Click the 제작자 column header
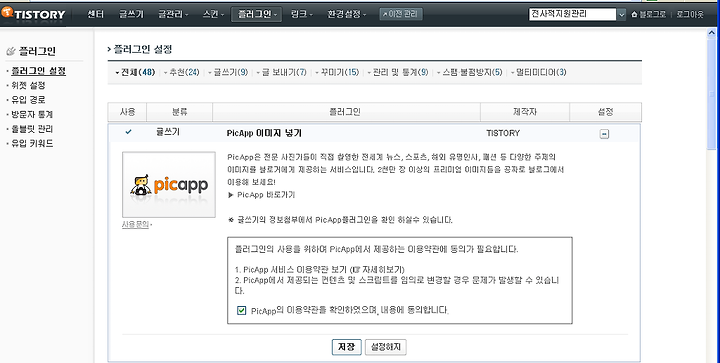This screenshot has width=720, height=363. click(525, 112)
